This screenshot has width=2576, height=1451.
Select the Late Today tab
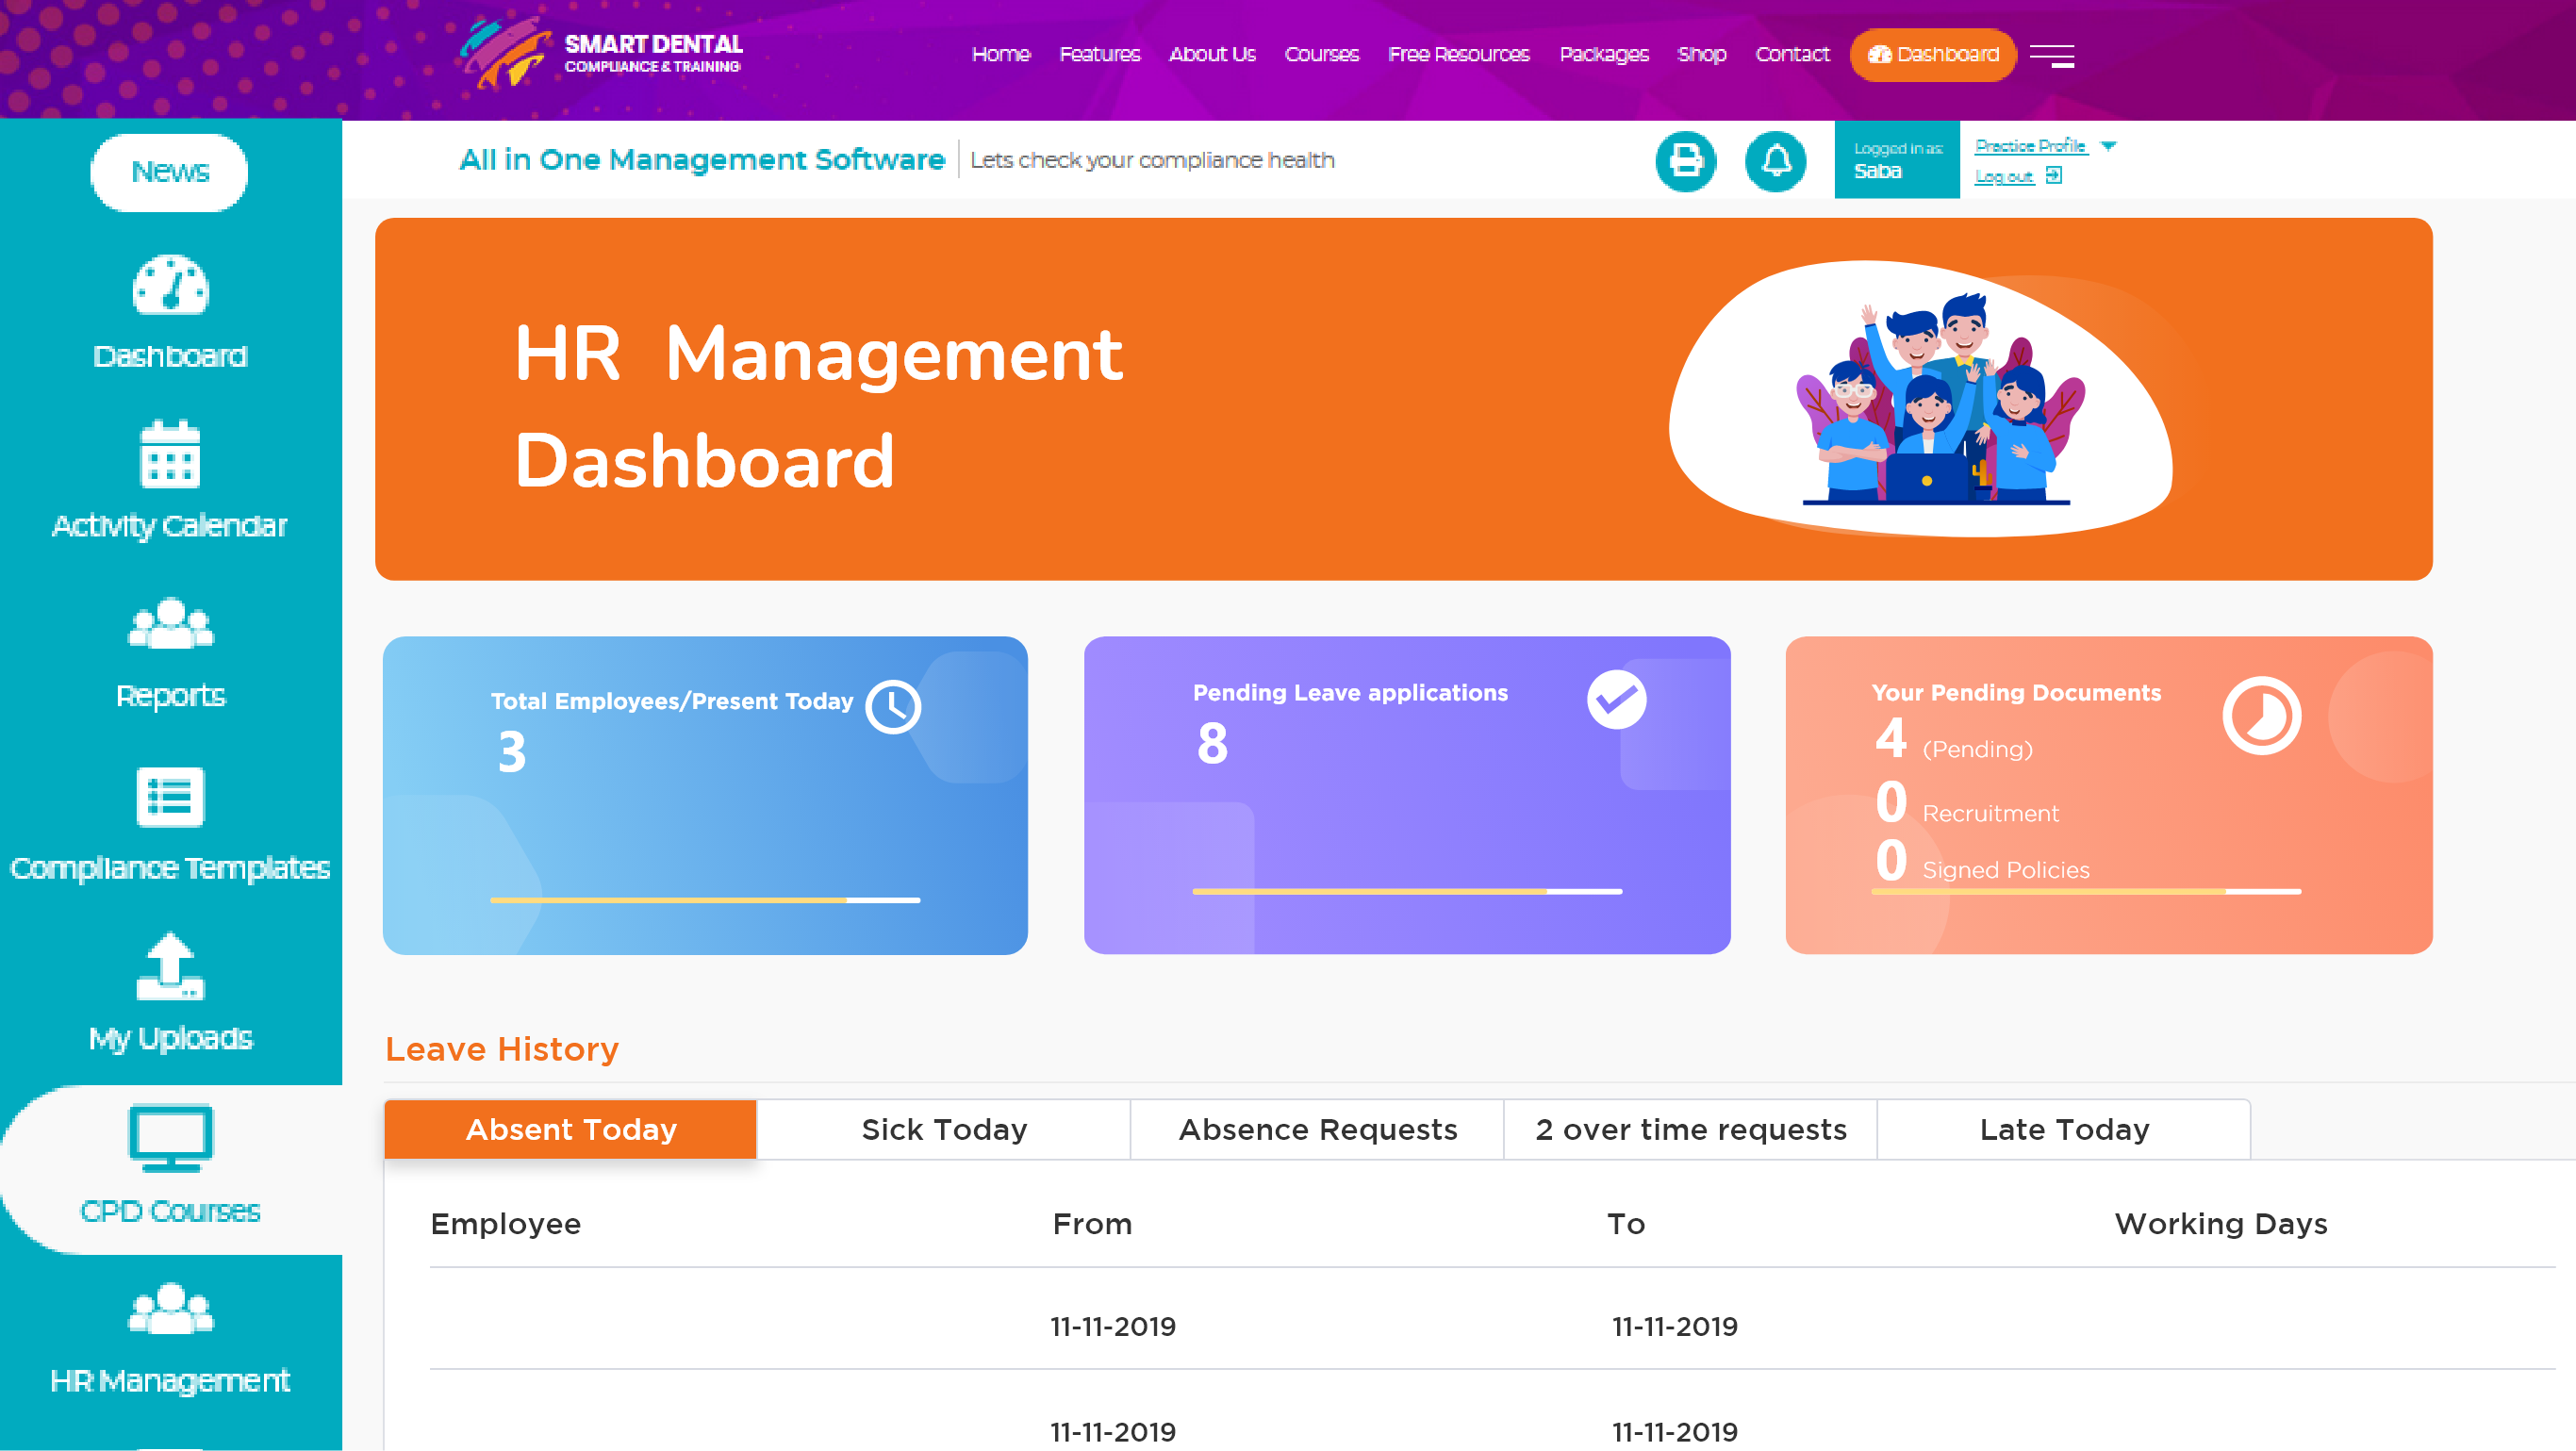(2064, 1129)
